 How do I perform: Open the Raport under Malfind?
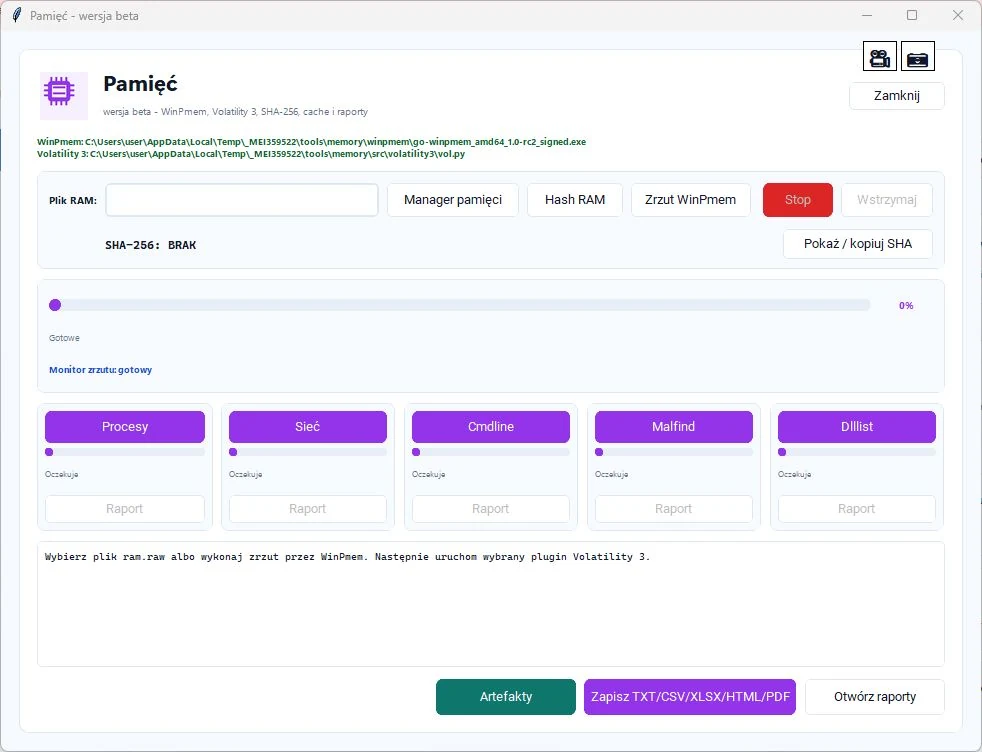pyautogui.click(x=673, y=508)
